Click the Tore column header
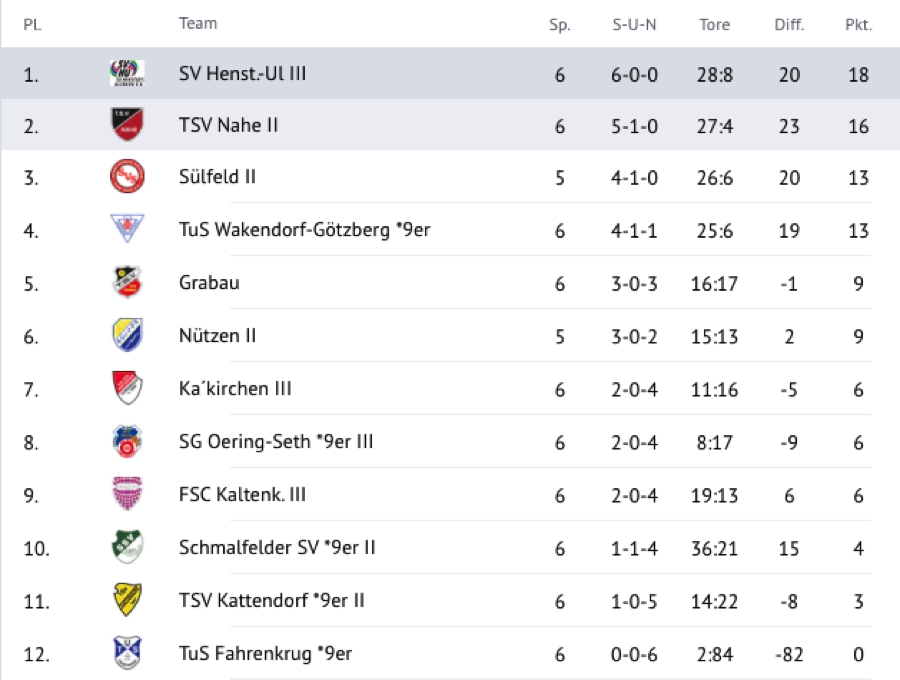Viewport: 900px width, 680px height. [714, 25]
